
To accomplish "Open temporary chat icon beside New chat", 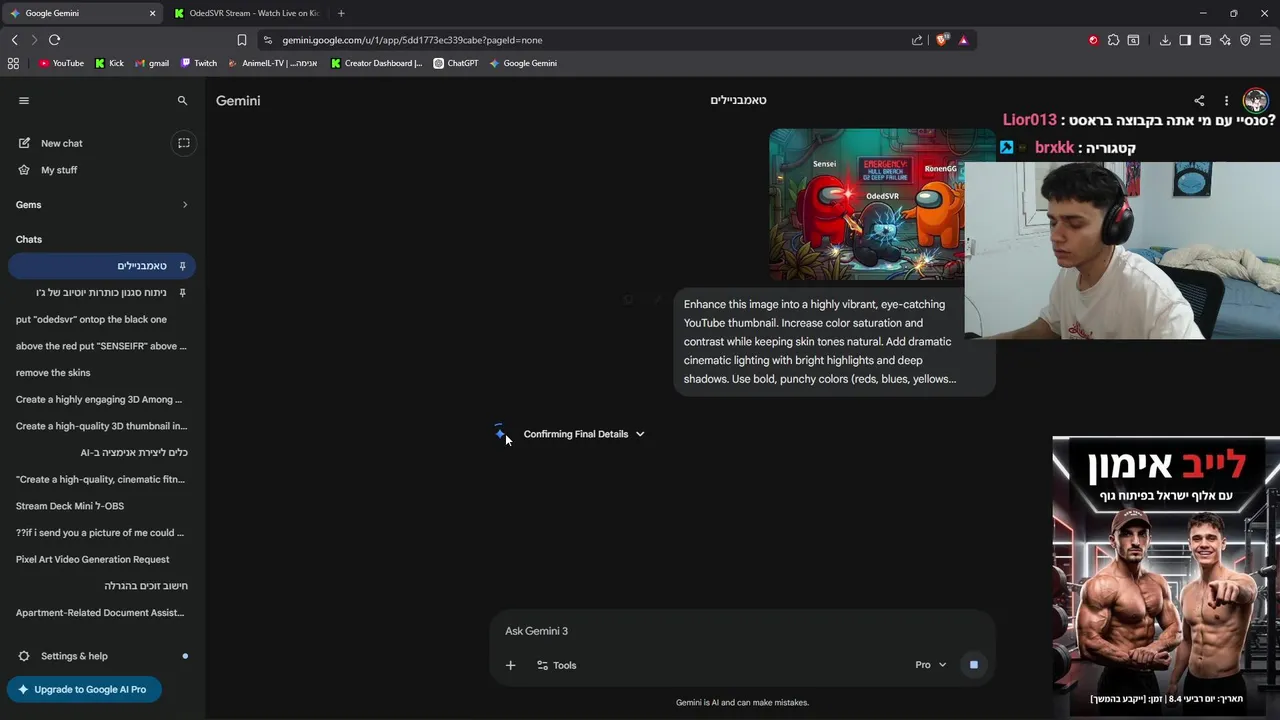I will (x=184, y=143).
